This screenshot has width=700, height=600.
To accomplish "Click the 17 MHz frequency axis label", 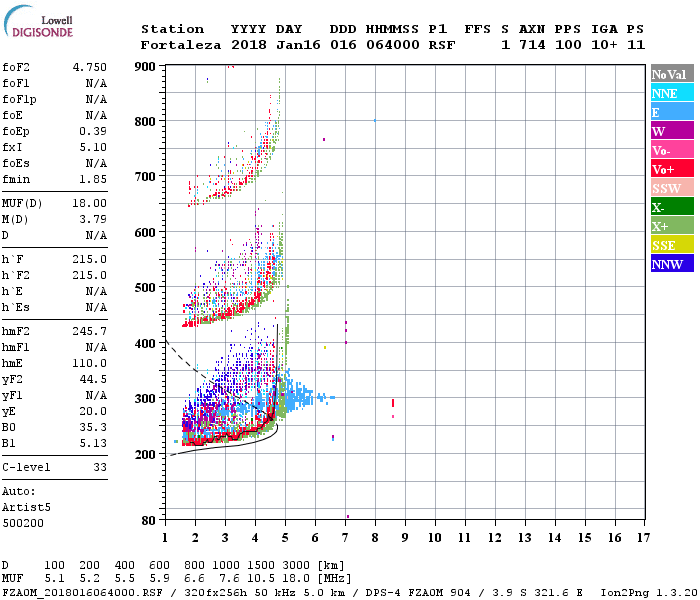I will click(x=643, y=538).
